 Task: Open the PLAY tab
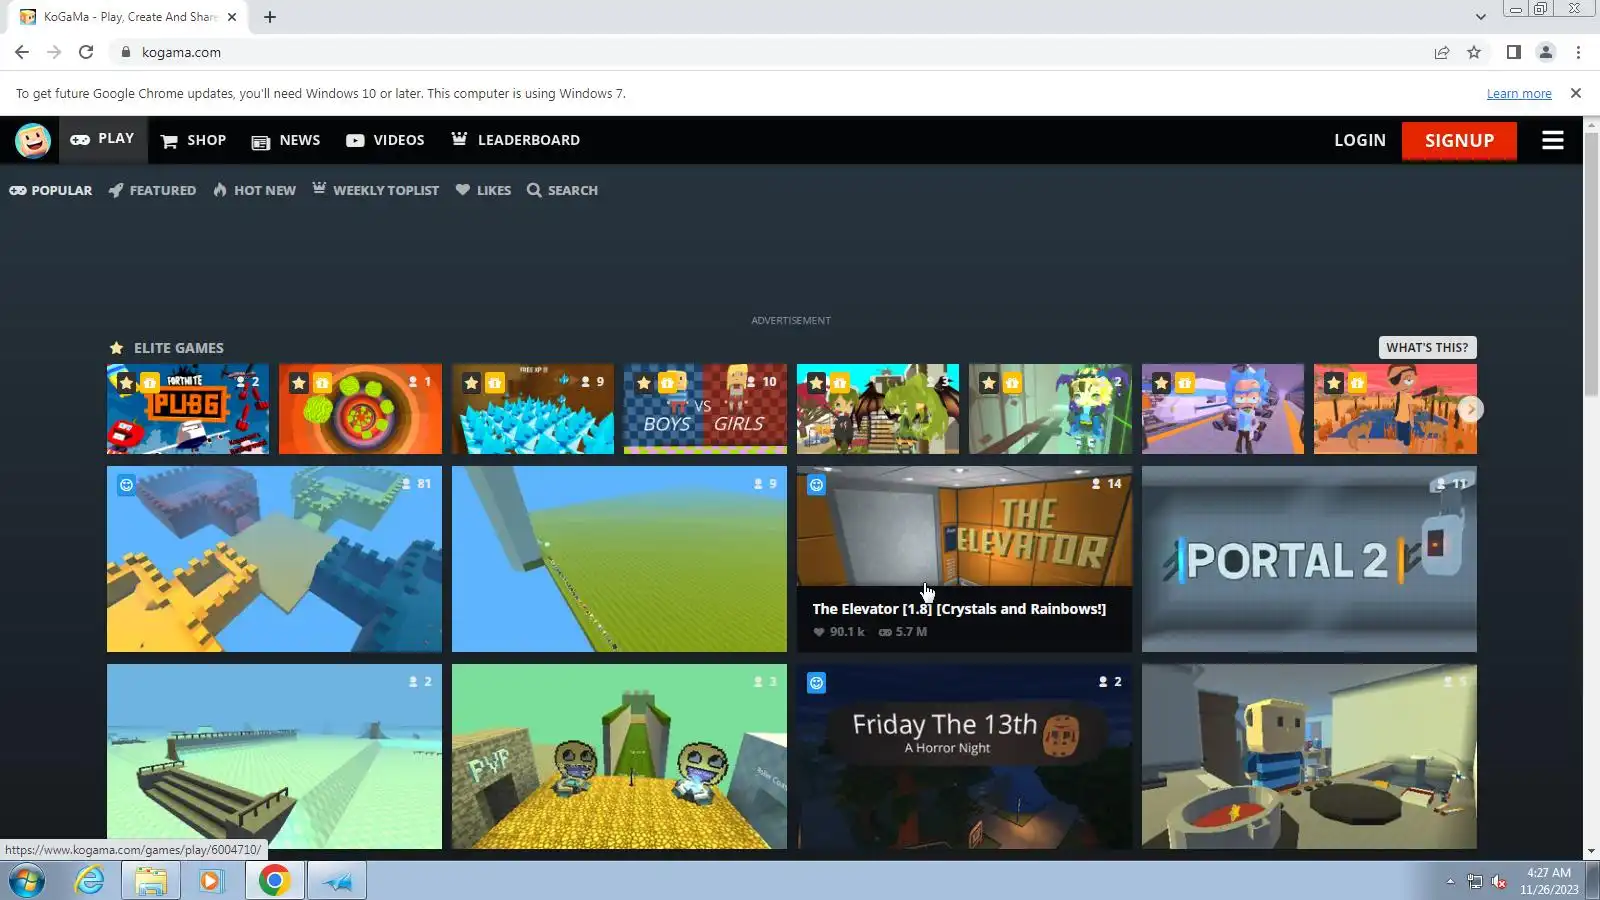click(x=102, y=139)
